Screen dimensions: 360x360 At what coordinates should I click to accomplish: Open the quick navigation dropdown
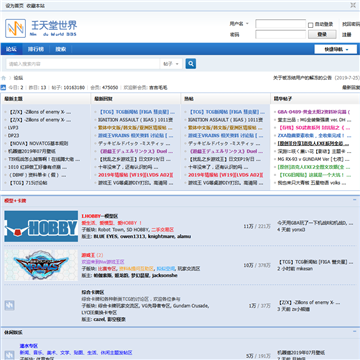335,49
